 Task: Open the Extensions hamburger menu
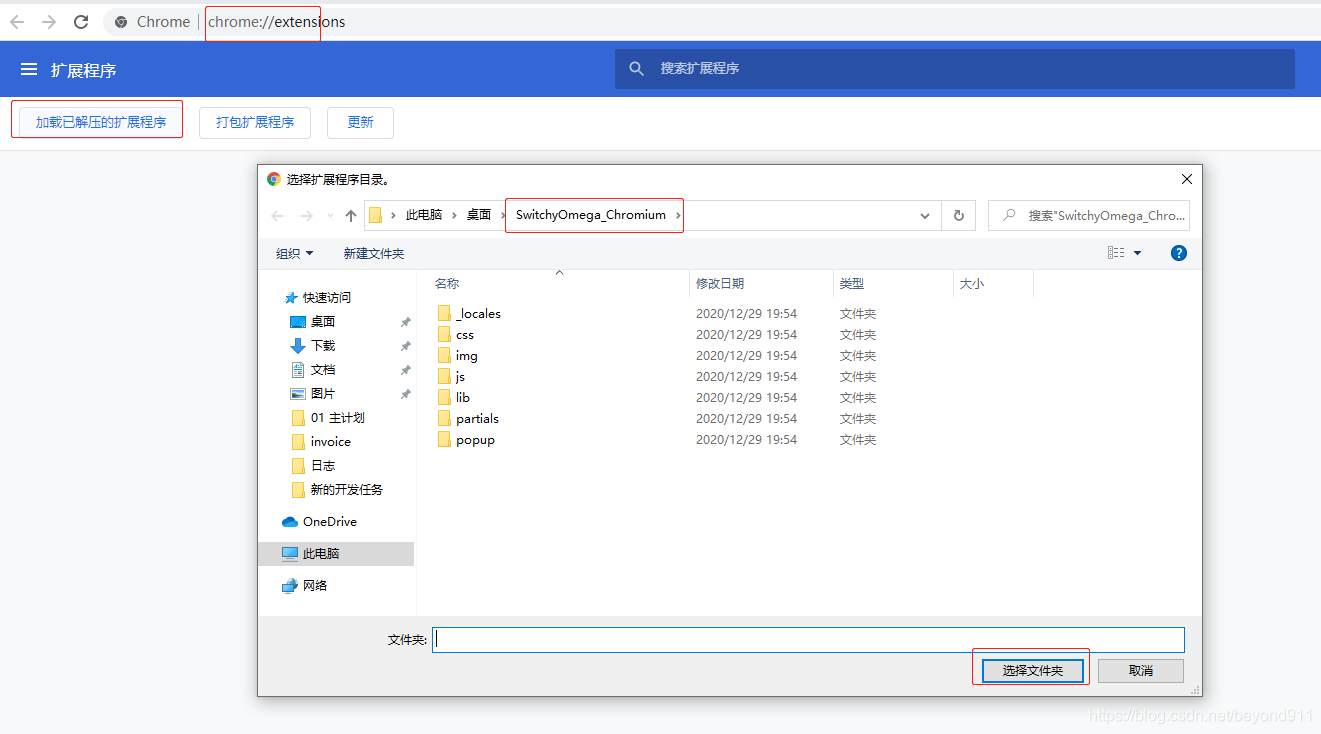[29, 70]
